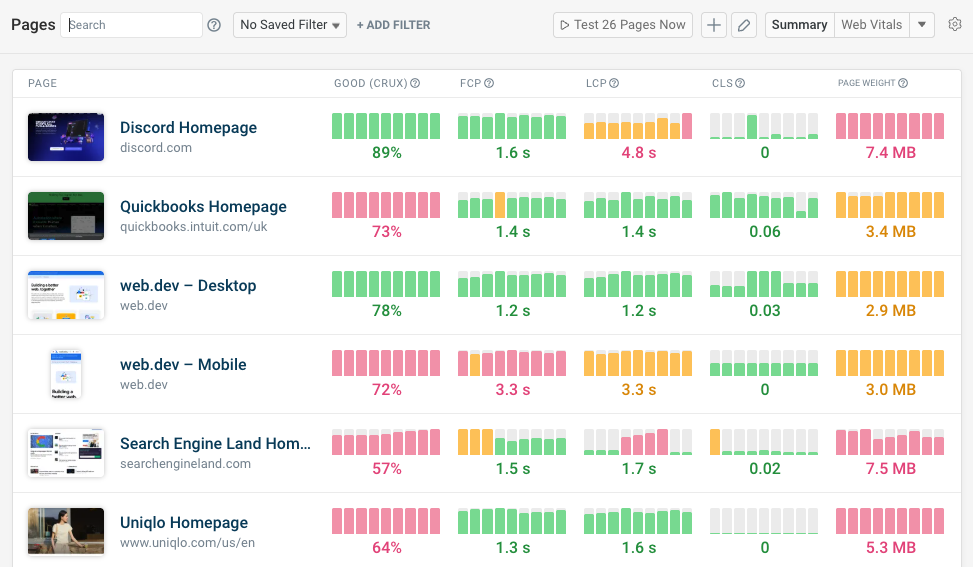The image size is (973, 567).
Task: Click Test 26 Pages Now button
Action: point(622,25)
